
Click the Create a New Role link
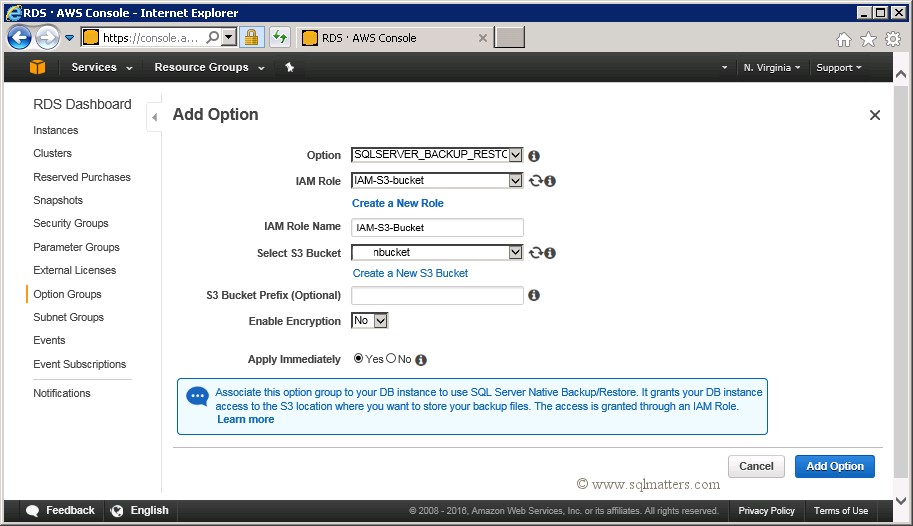click(x=398, y=203)
